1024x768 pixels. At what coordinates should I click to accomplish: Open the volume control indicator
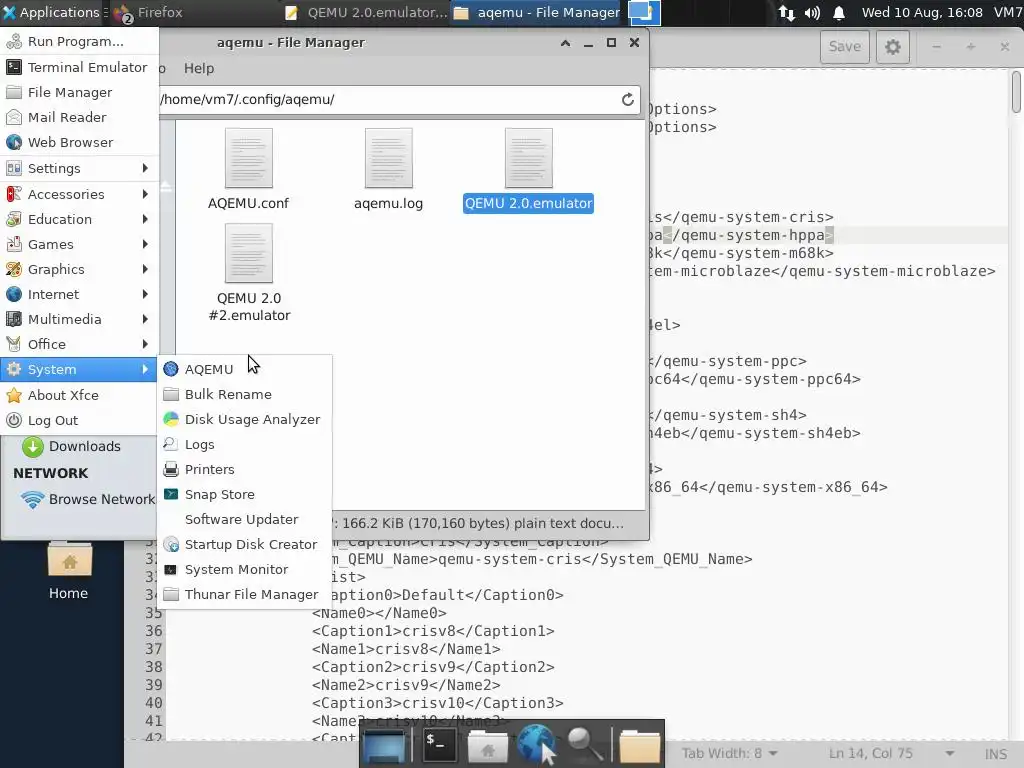812,12
